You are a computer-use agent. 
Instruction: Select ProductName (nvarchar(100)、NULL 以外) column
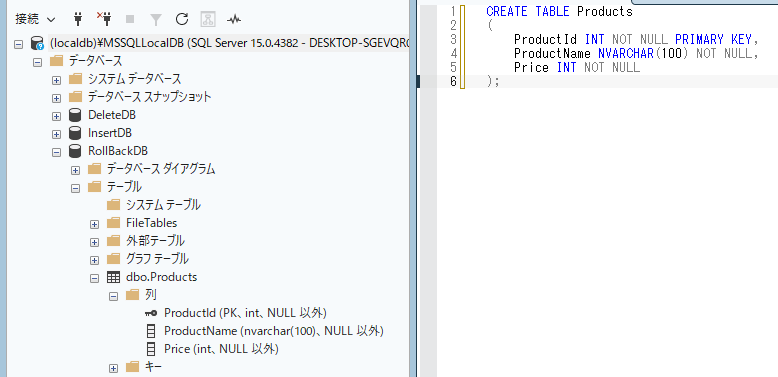coord(274,331)
